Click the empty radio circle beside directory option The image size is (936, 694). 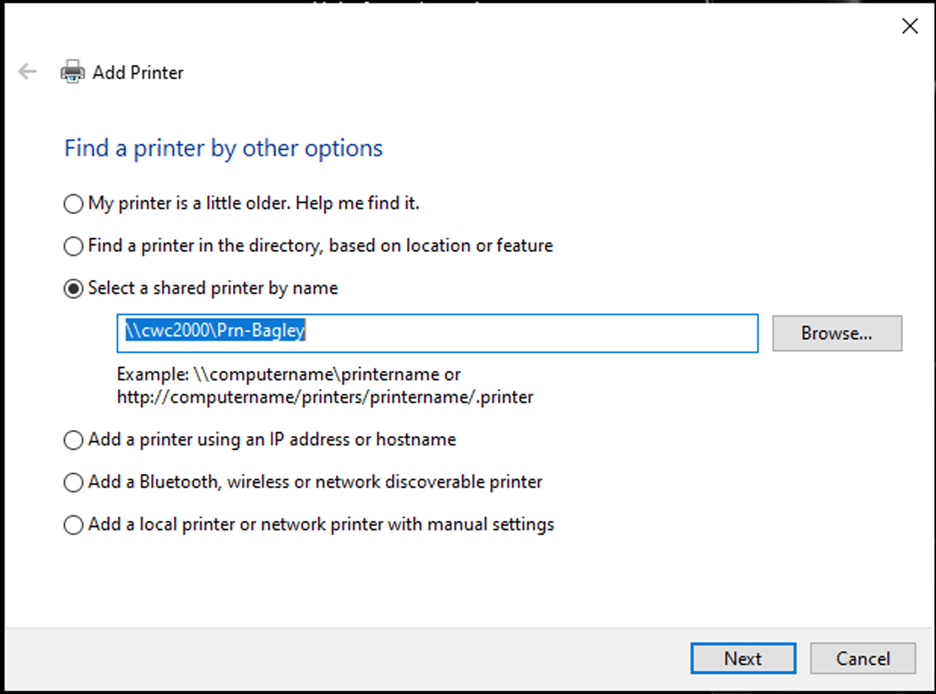(x=73, y=246)
